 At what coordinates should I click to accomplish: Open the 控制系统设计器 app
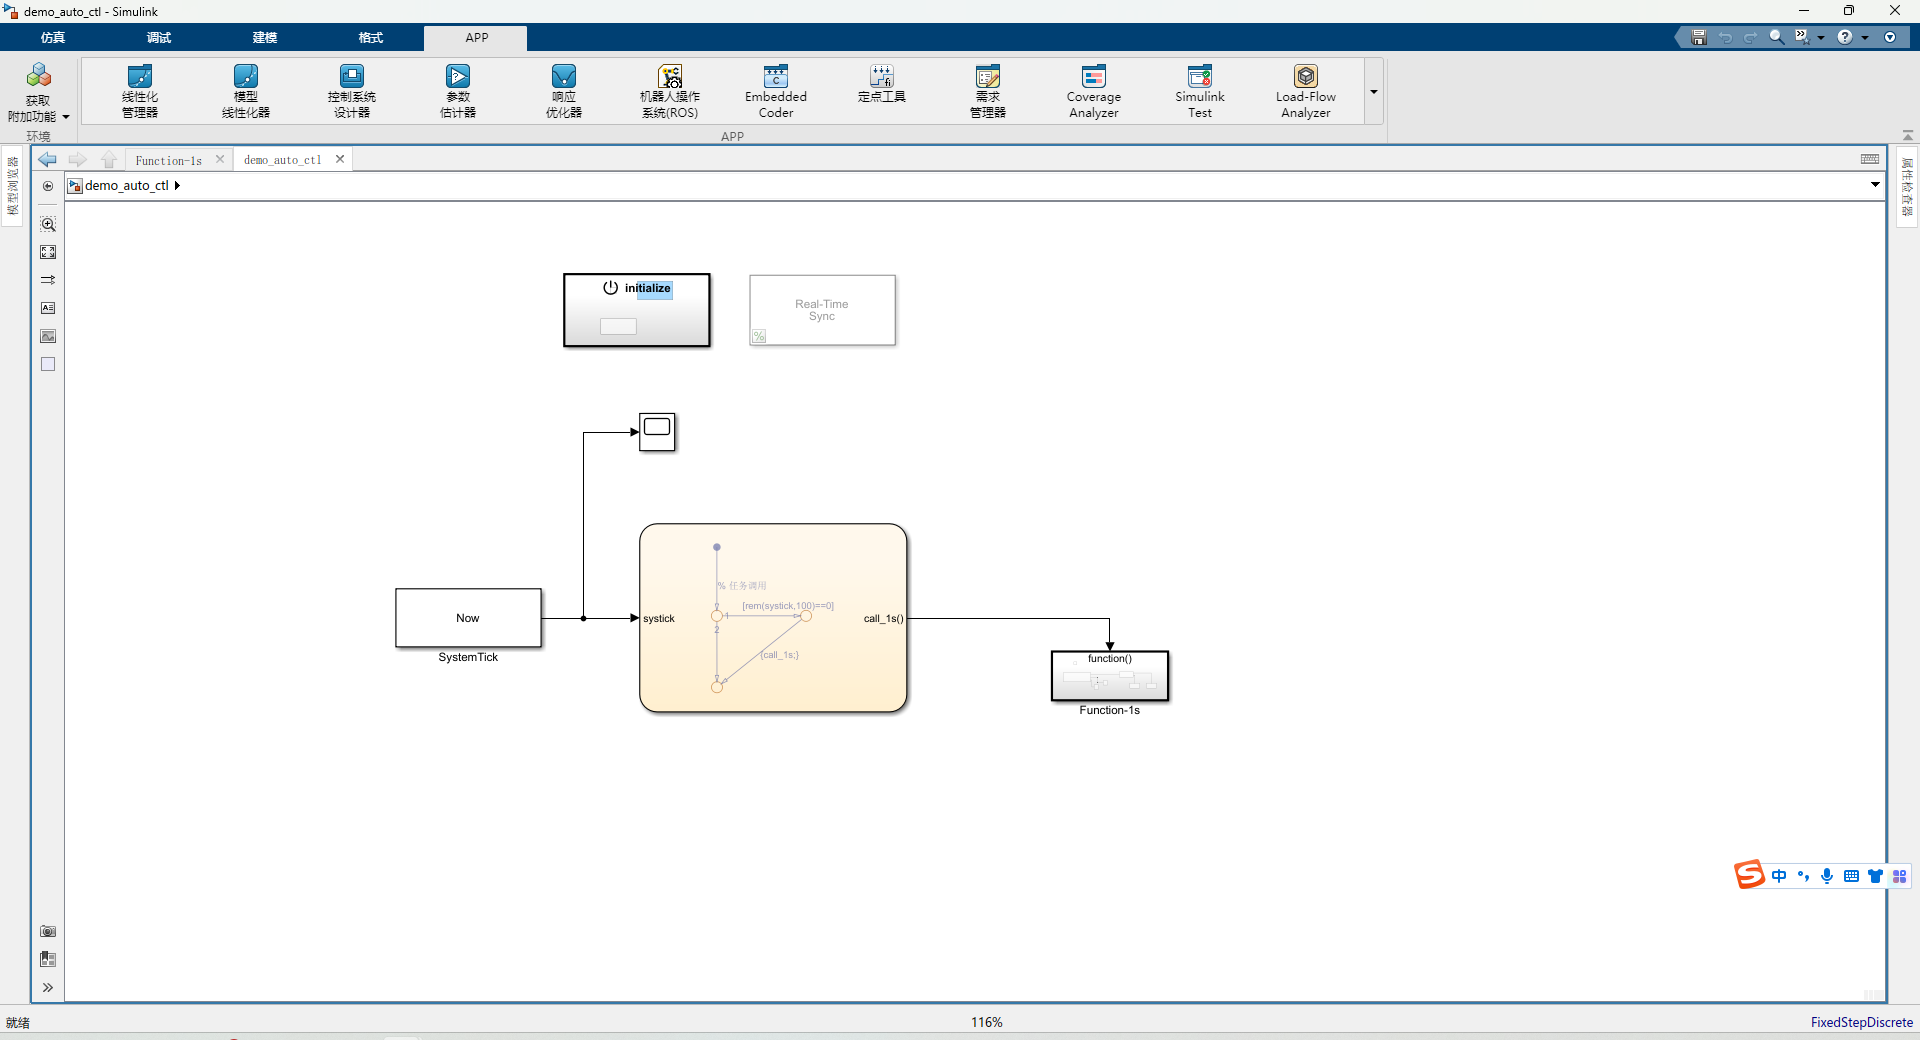click(x=352, y=91)
